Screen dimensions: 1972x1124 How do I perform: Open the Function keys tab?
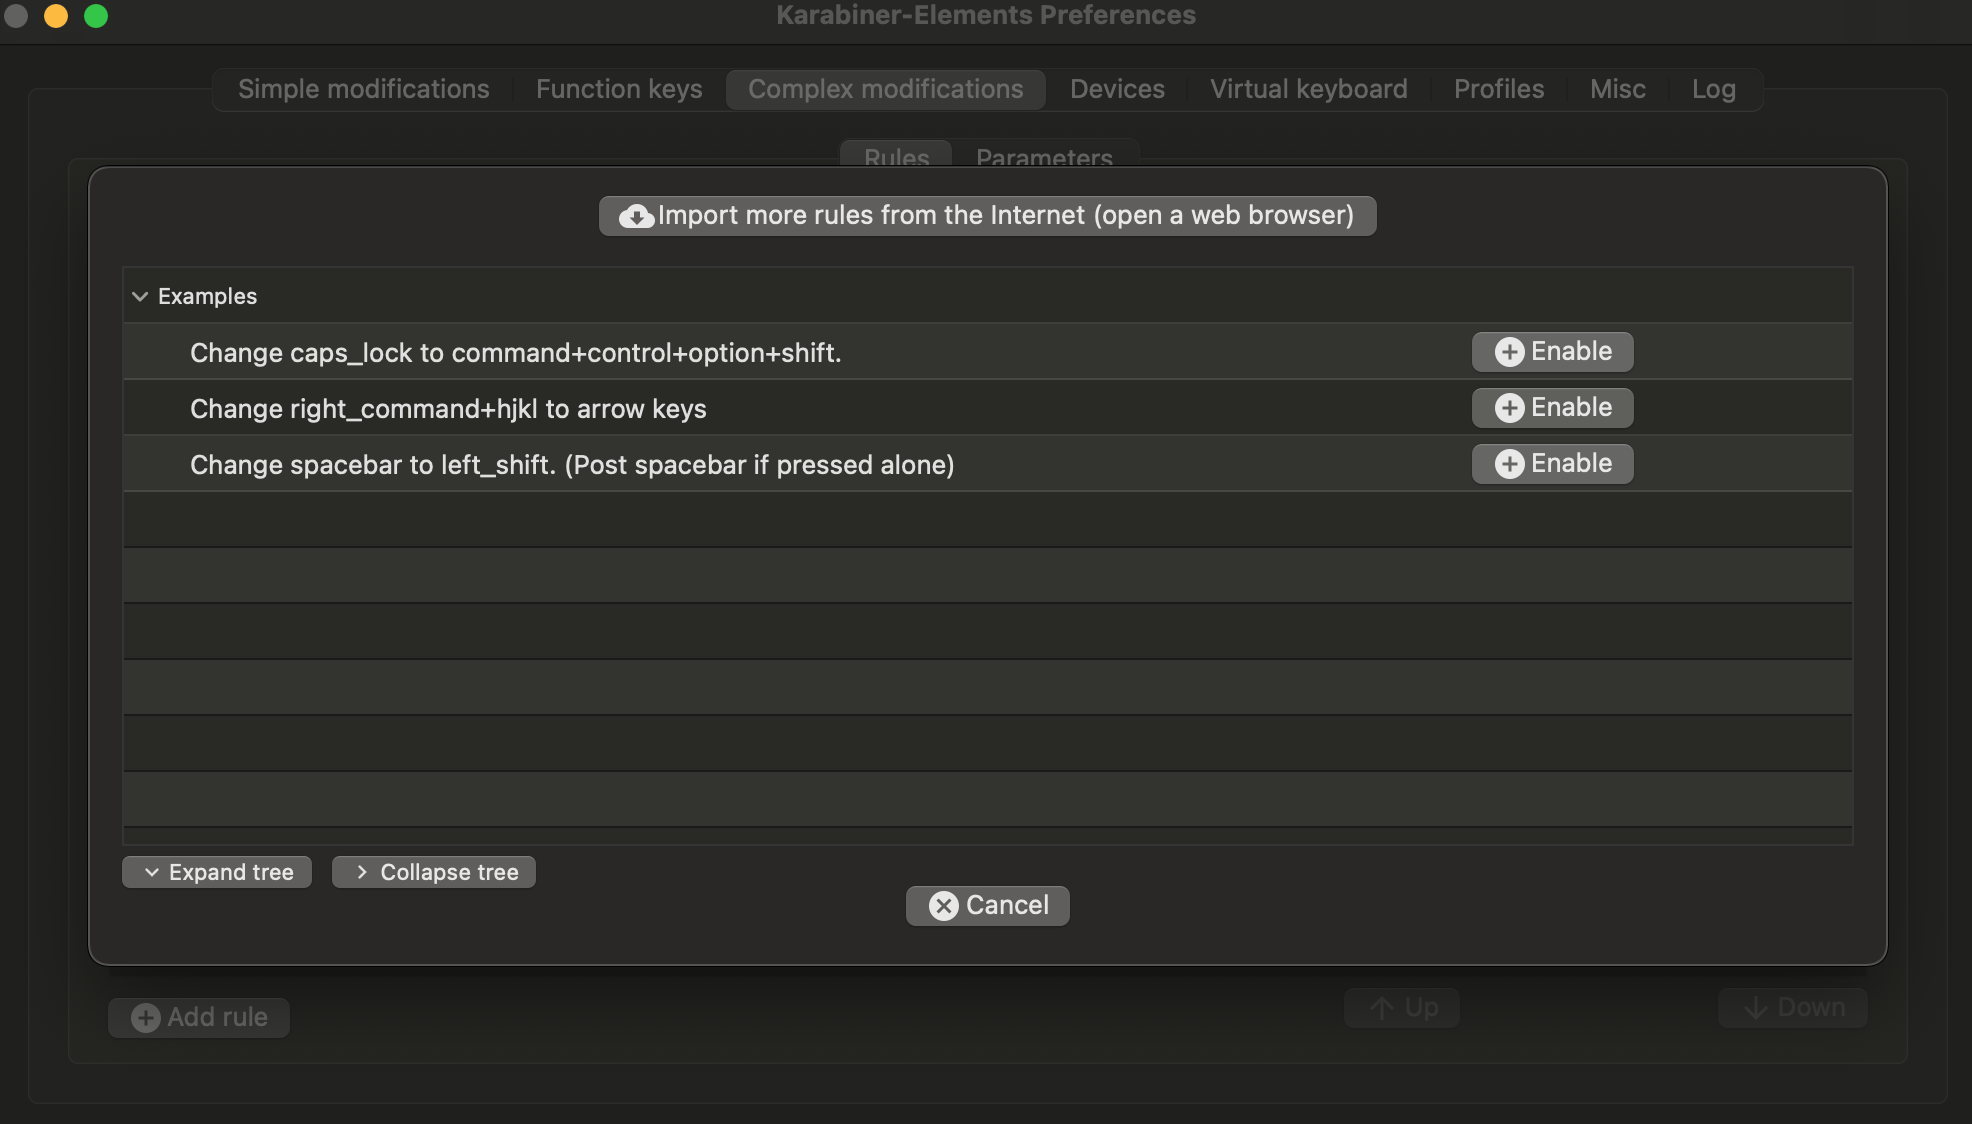[x=619, y=89]
